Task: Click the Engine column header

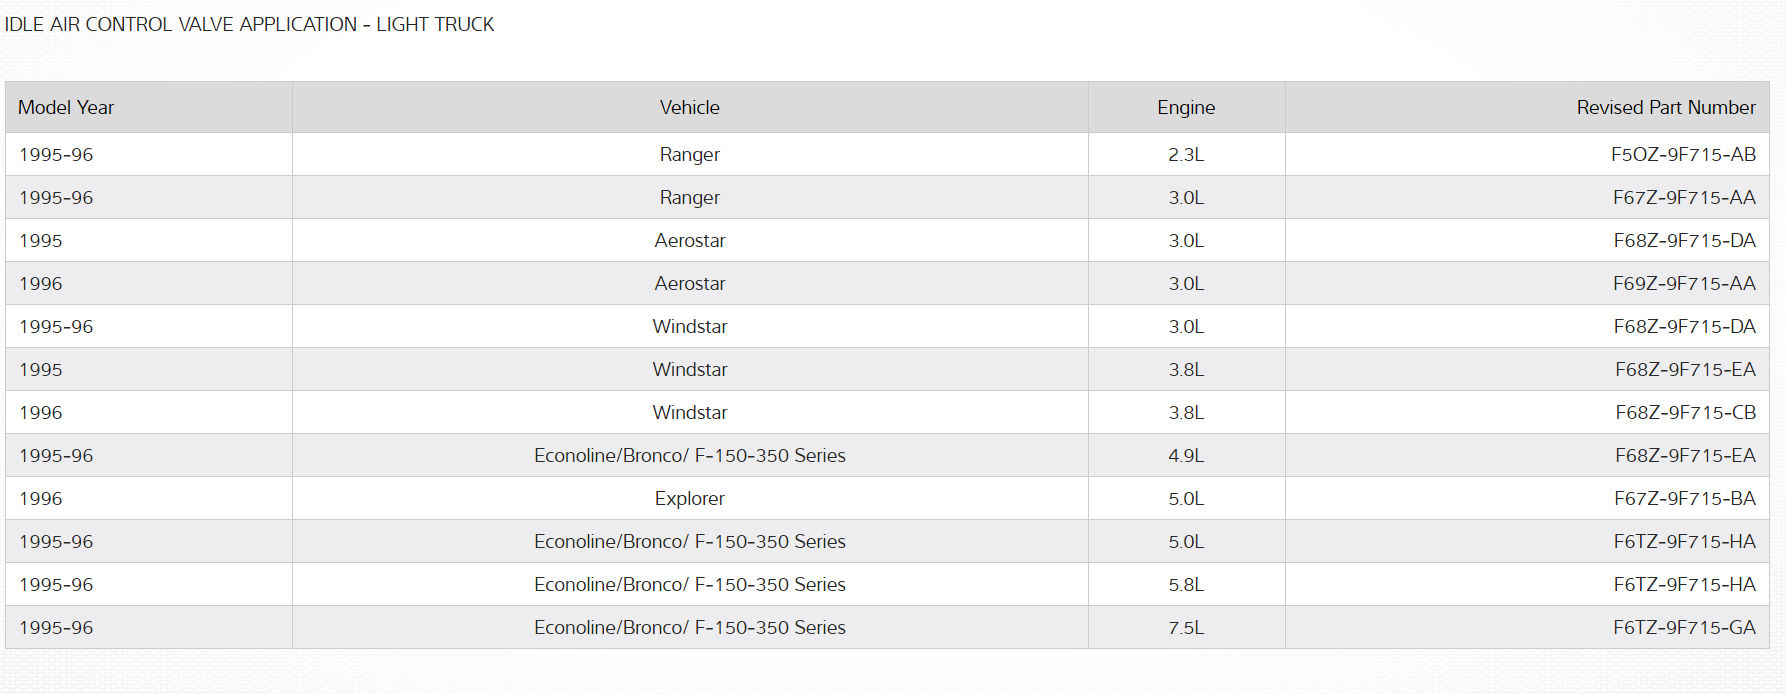Action: (x=1186, y=107)
